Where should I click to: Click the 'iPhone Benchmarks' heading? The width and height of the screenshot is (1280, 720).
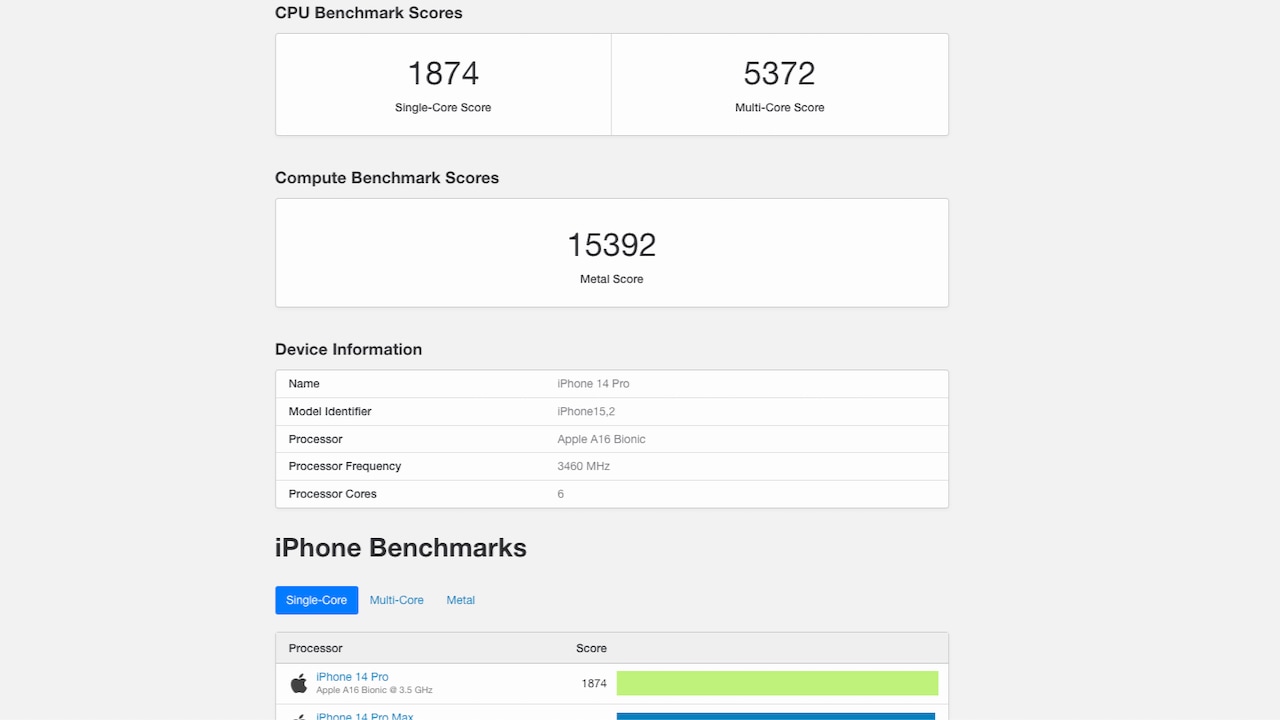click(401, 548)
